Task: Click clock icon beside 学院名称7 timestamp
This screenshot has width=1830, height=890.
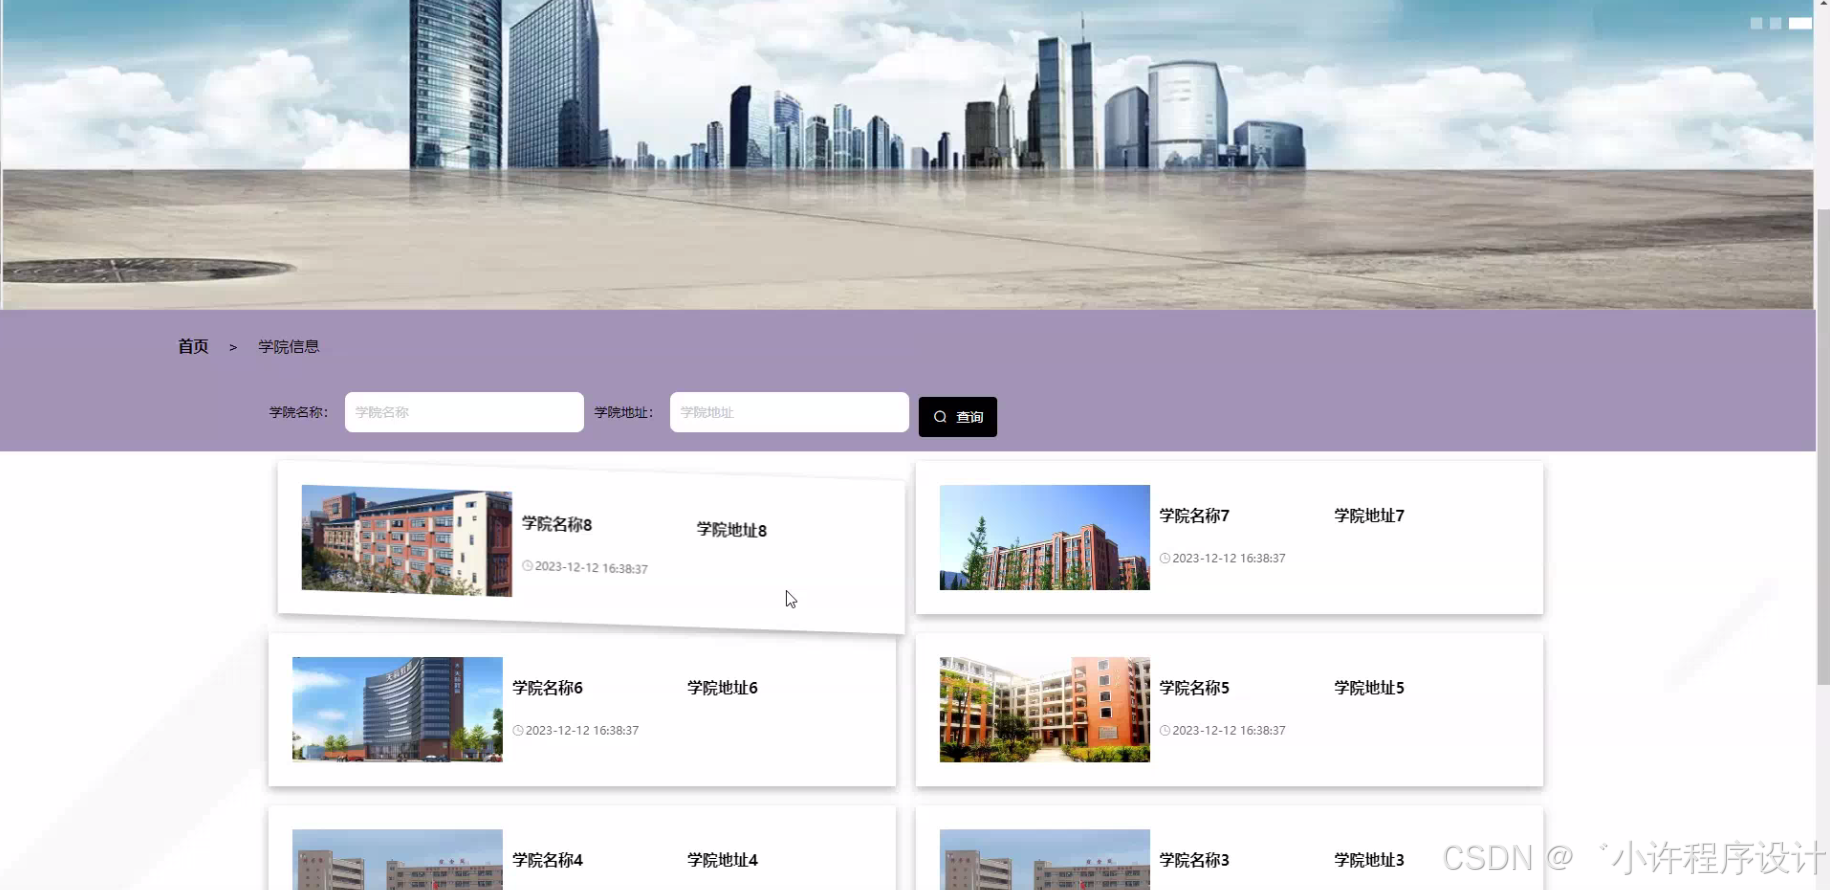Action: click(x=1165, y=558)
